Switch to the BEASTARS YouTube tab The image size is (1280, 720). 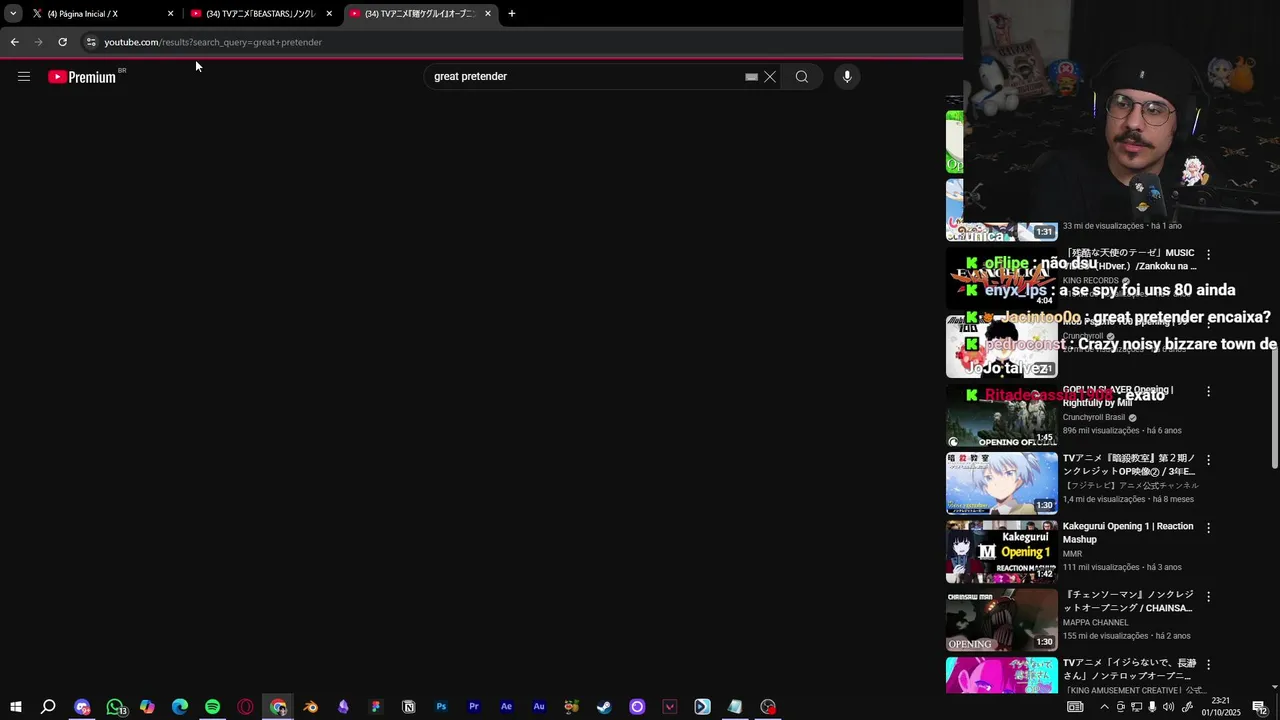coord(260,14)
